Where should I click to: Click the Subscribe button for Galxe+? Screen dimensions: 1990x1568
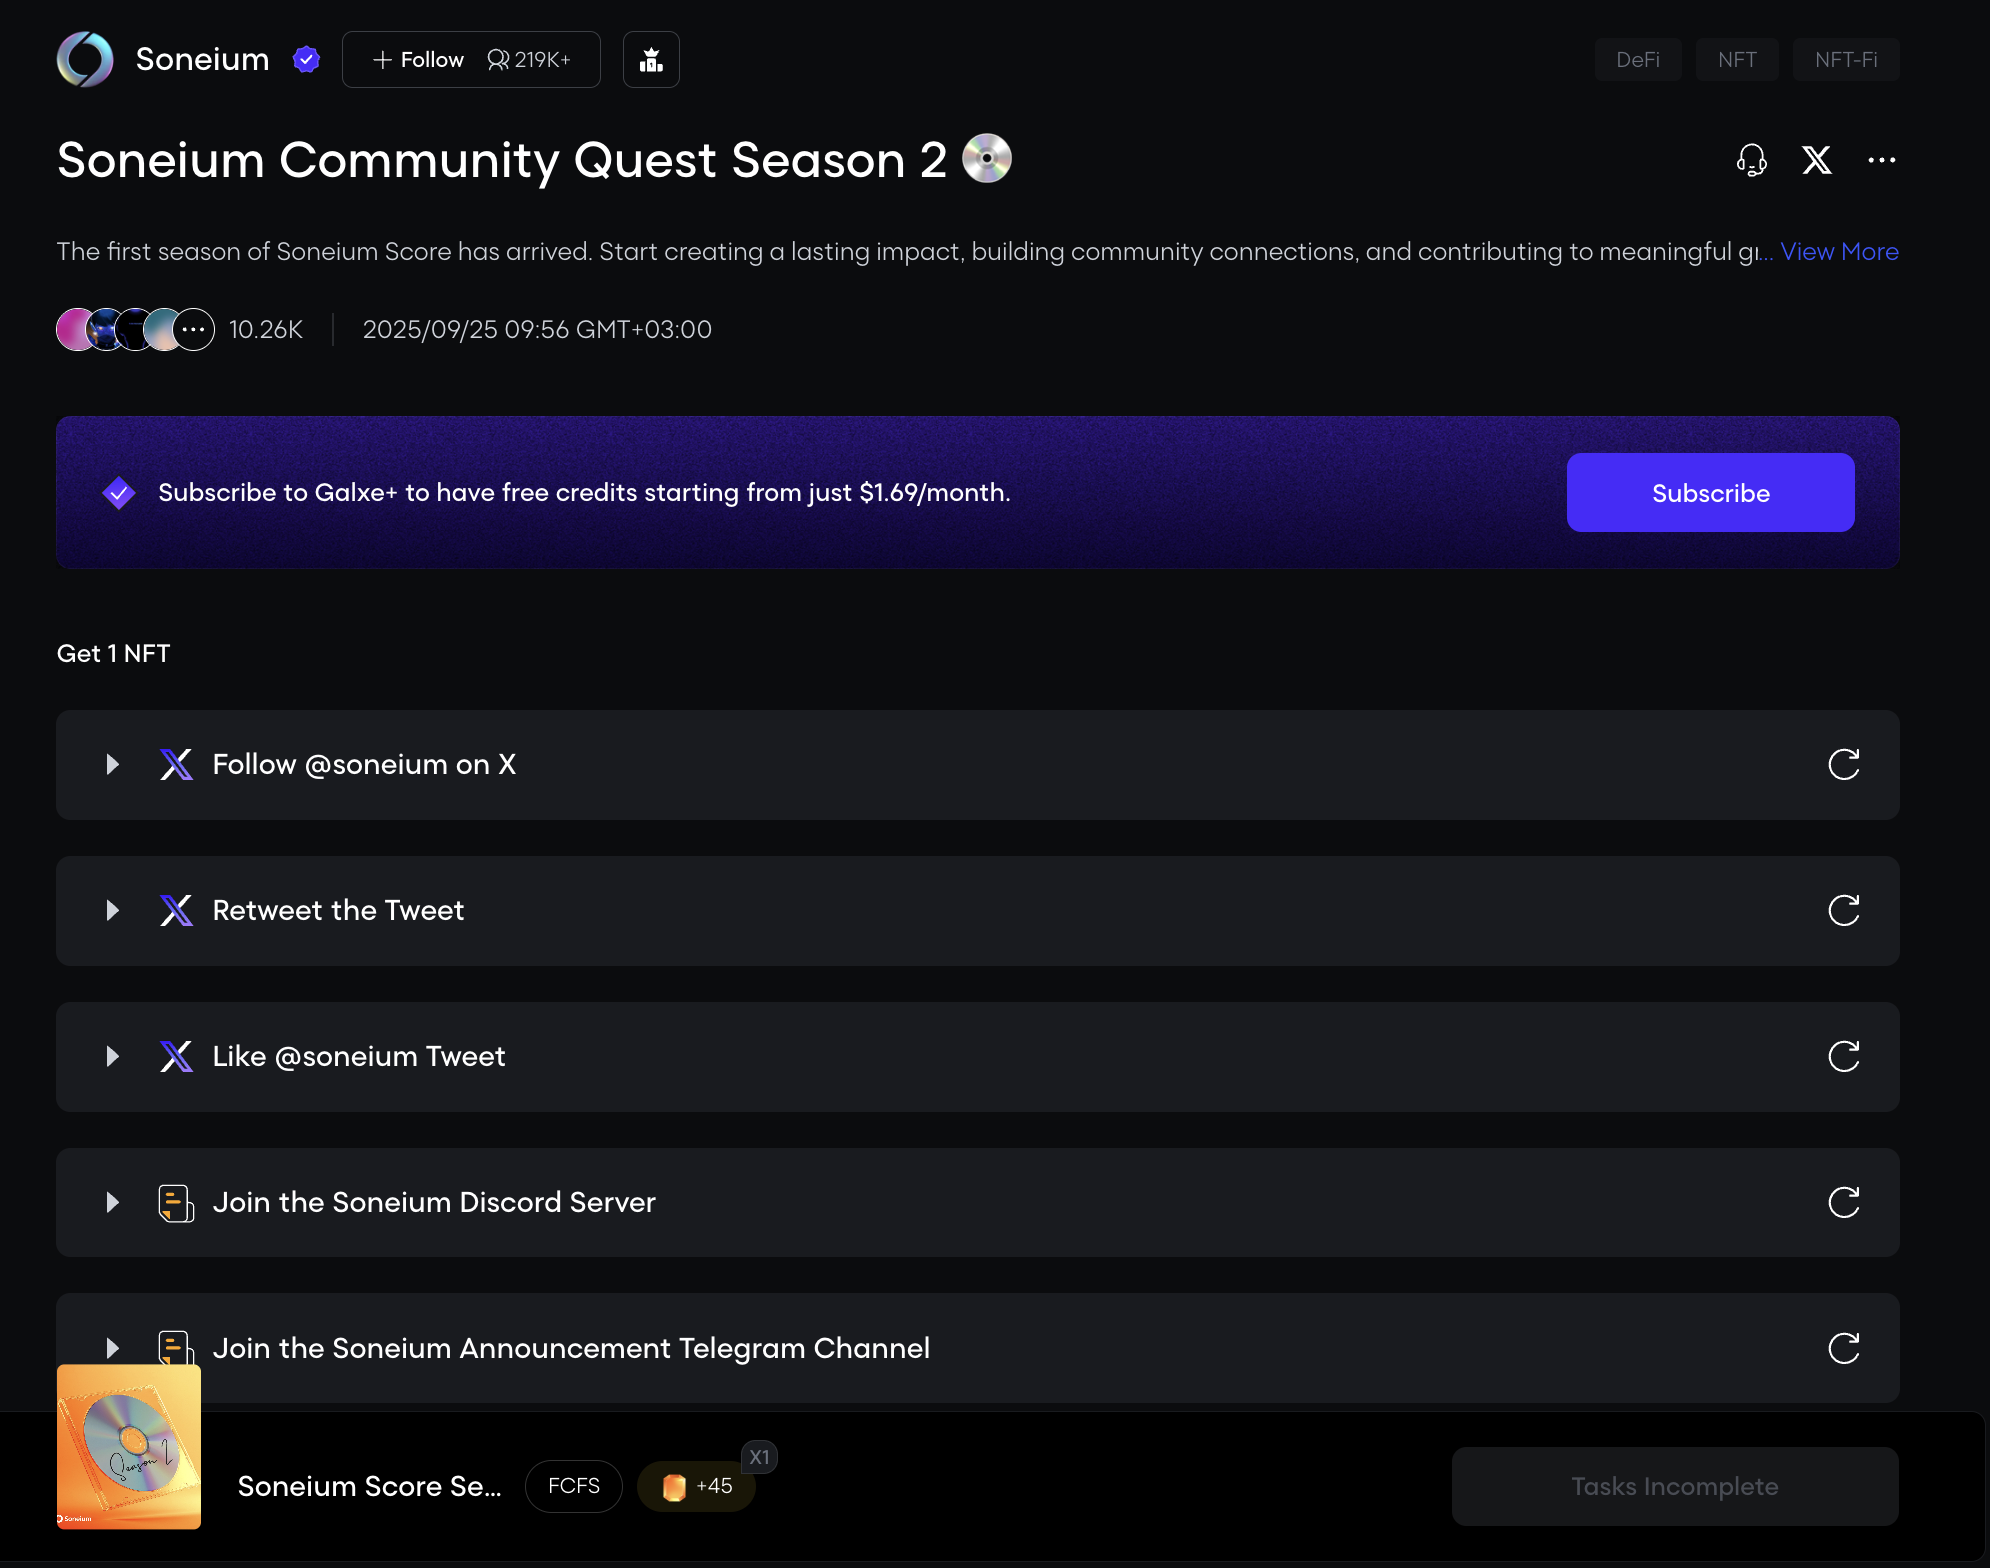coord(1710,493)
